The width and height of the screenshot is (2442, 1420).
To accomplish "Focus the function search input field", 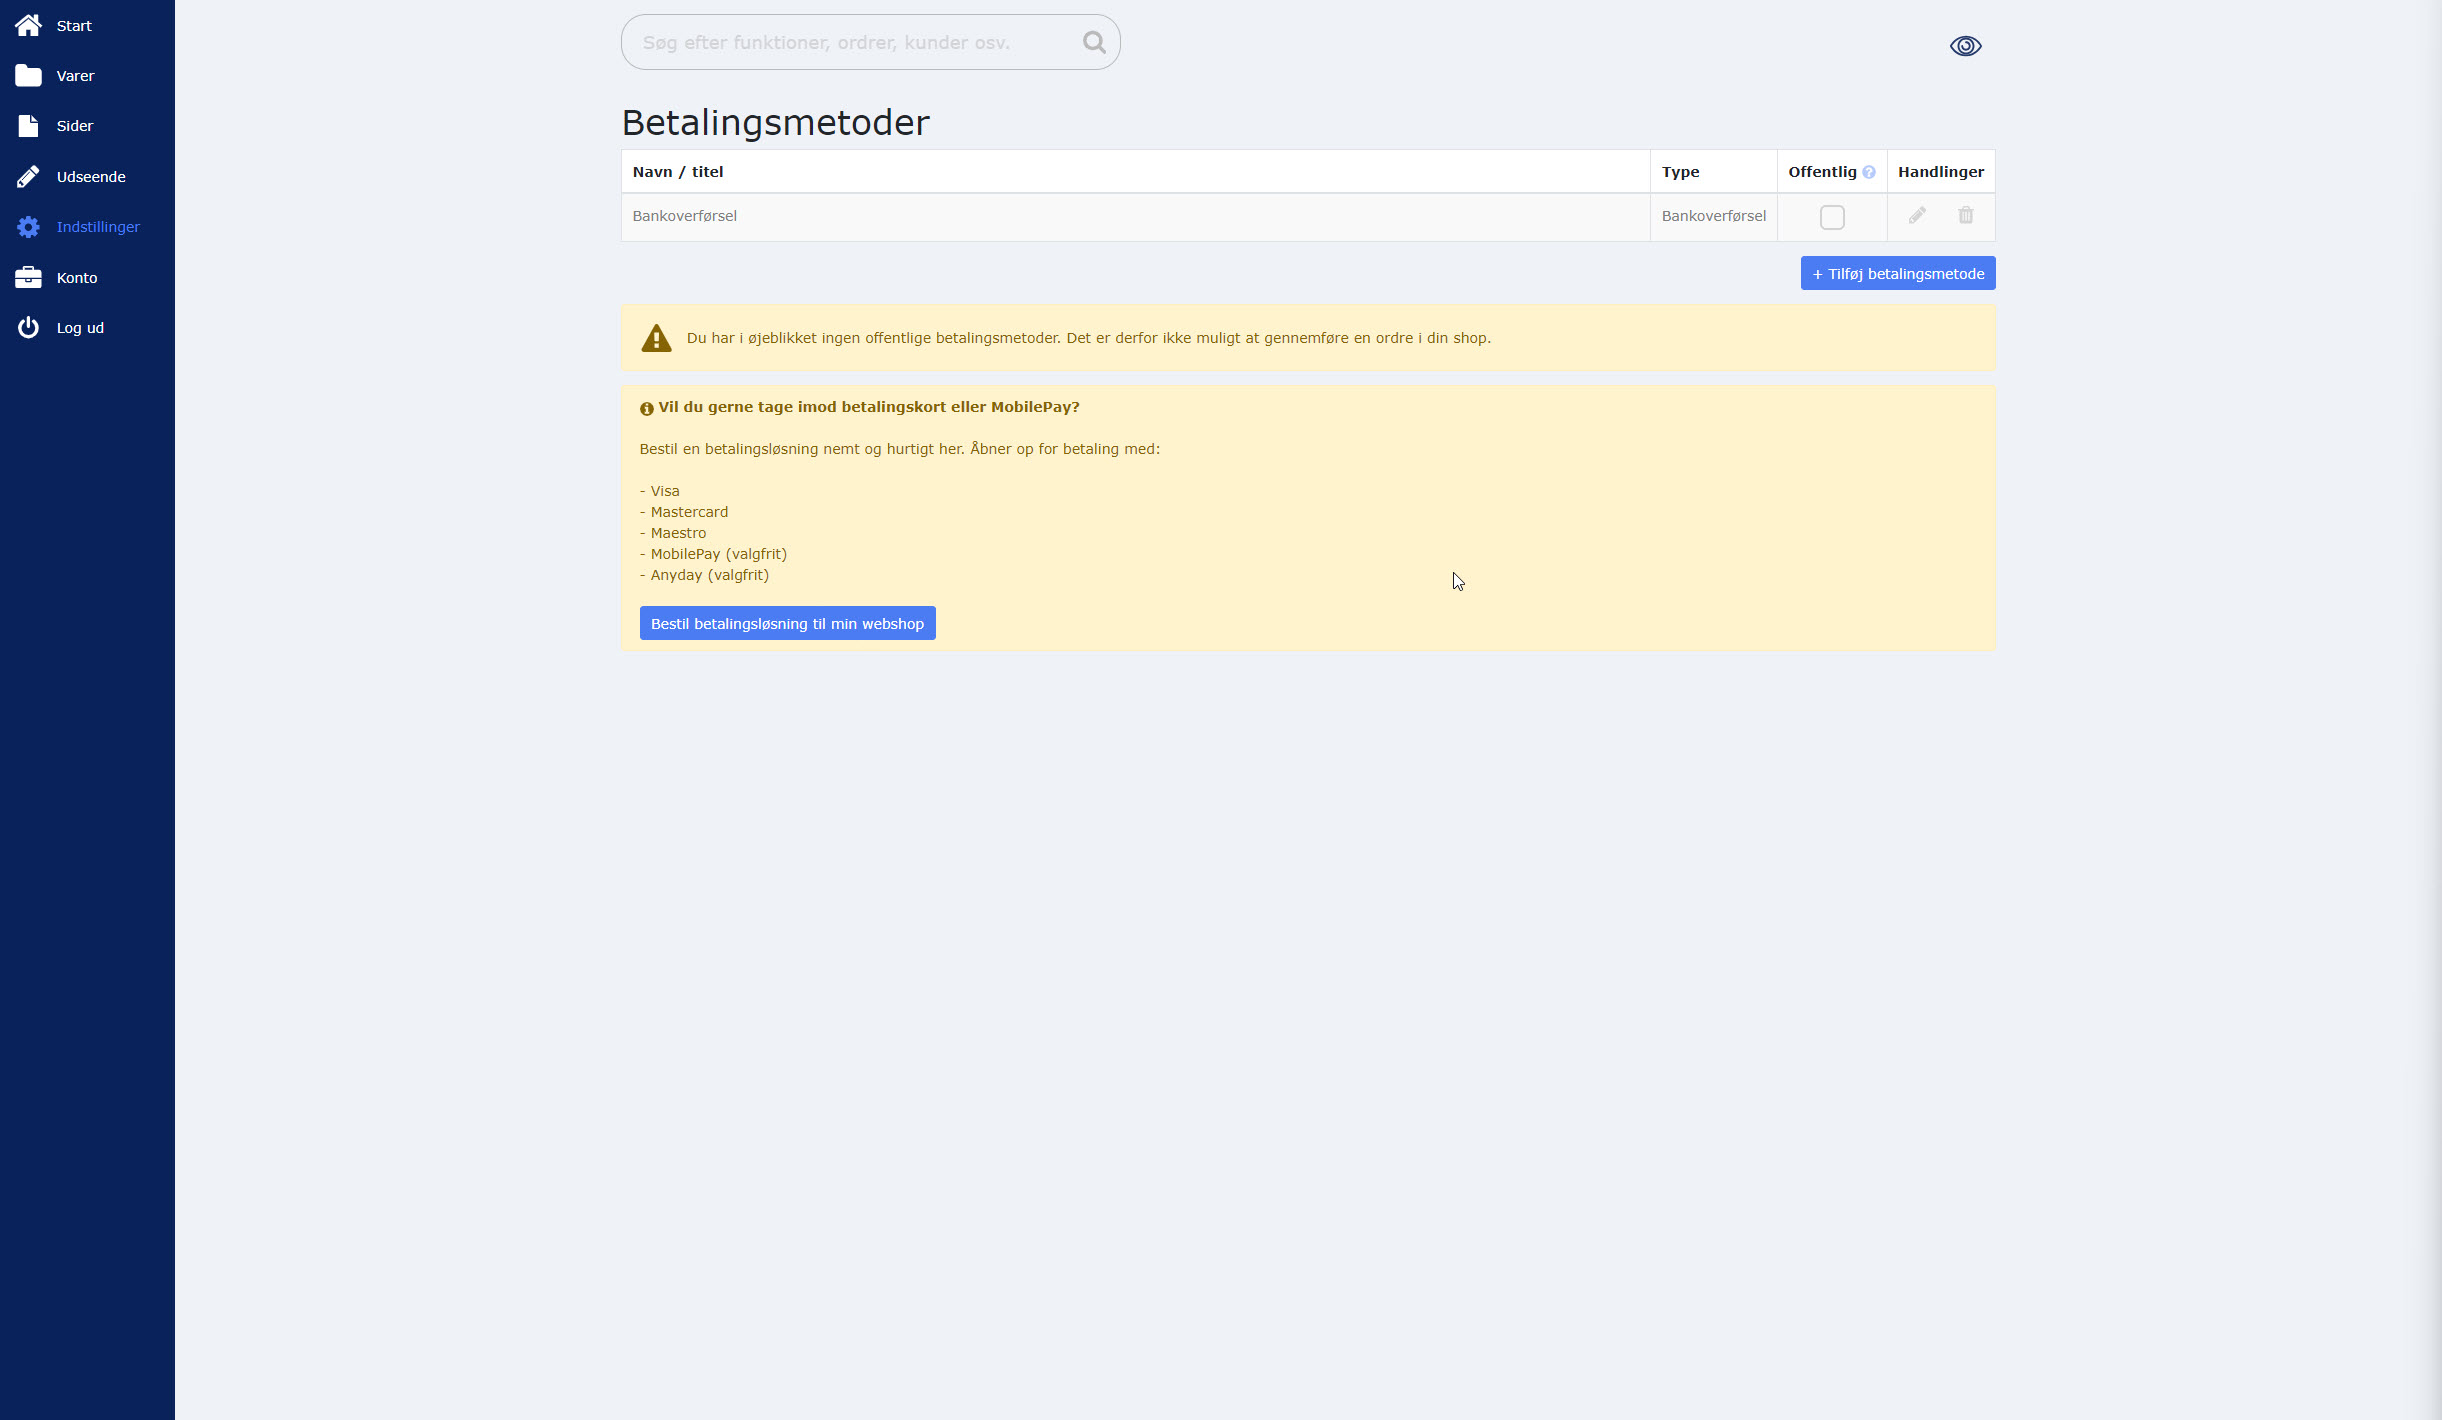I will click(x=850, y=42).
